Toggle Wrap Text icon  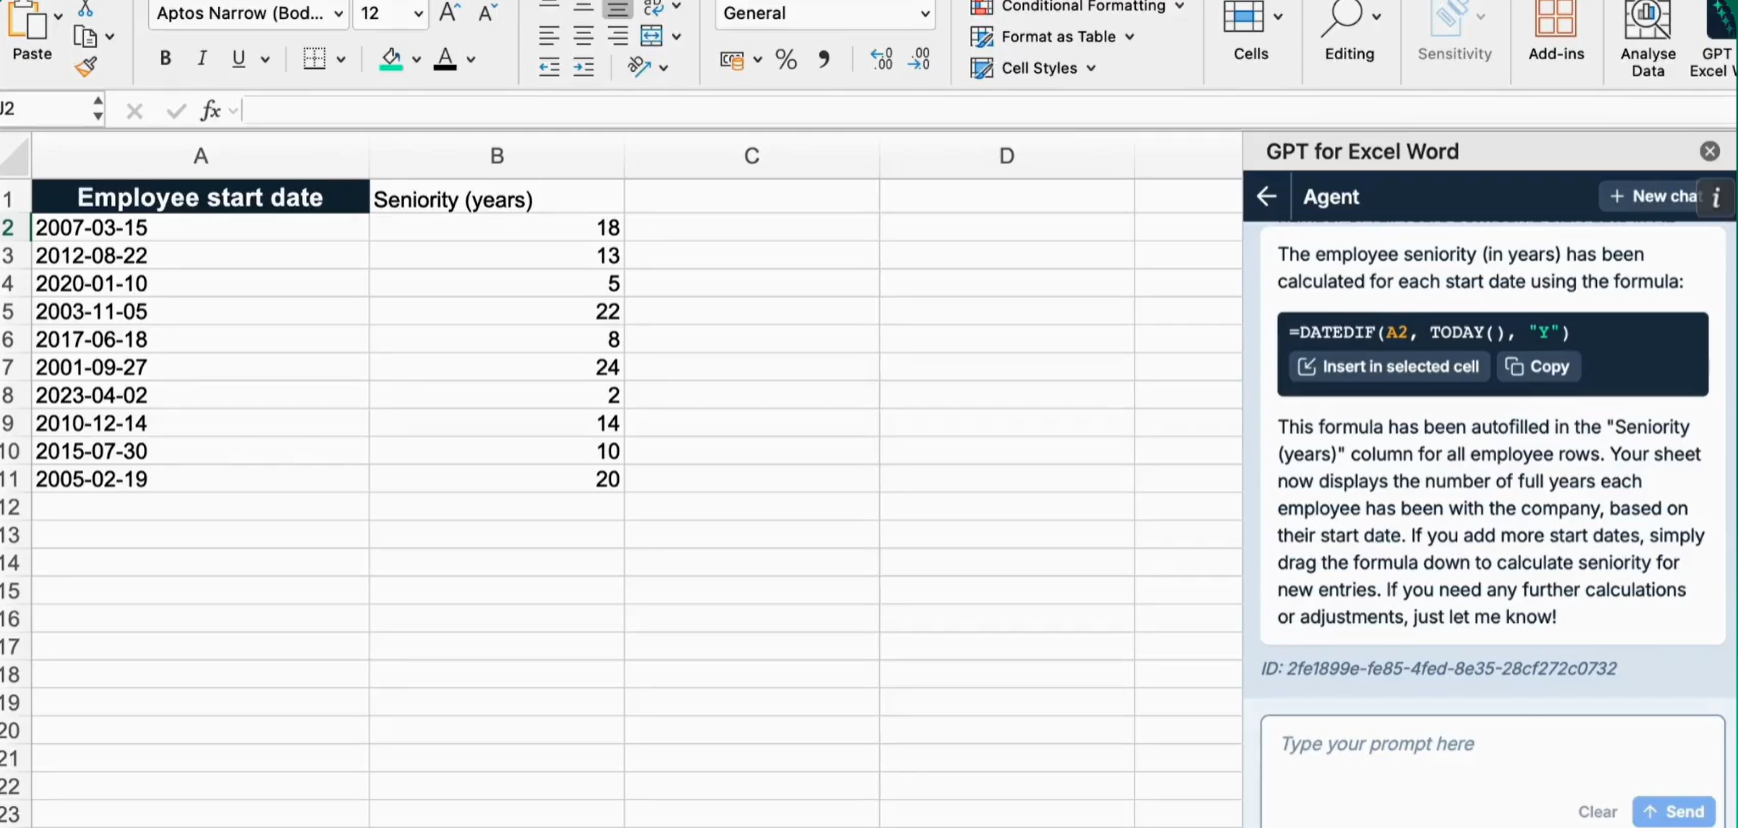(x=654, y=8)
